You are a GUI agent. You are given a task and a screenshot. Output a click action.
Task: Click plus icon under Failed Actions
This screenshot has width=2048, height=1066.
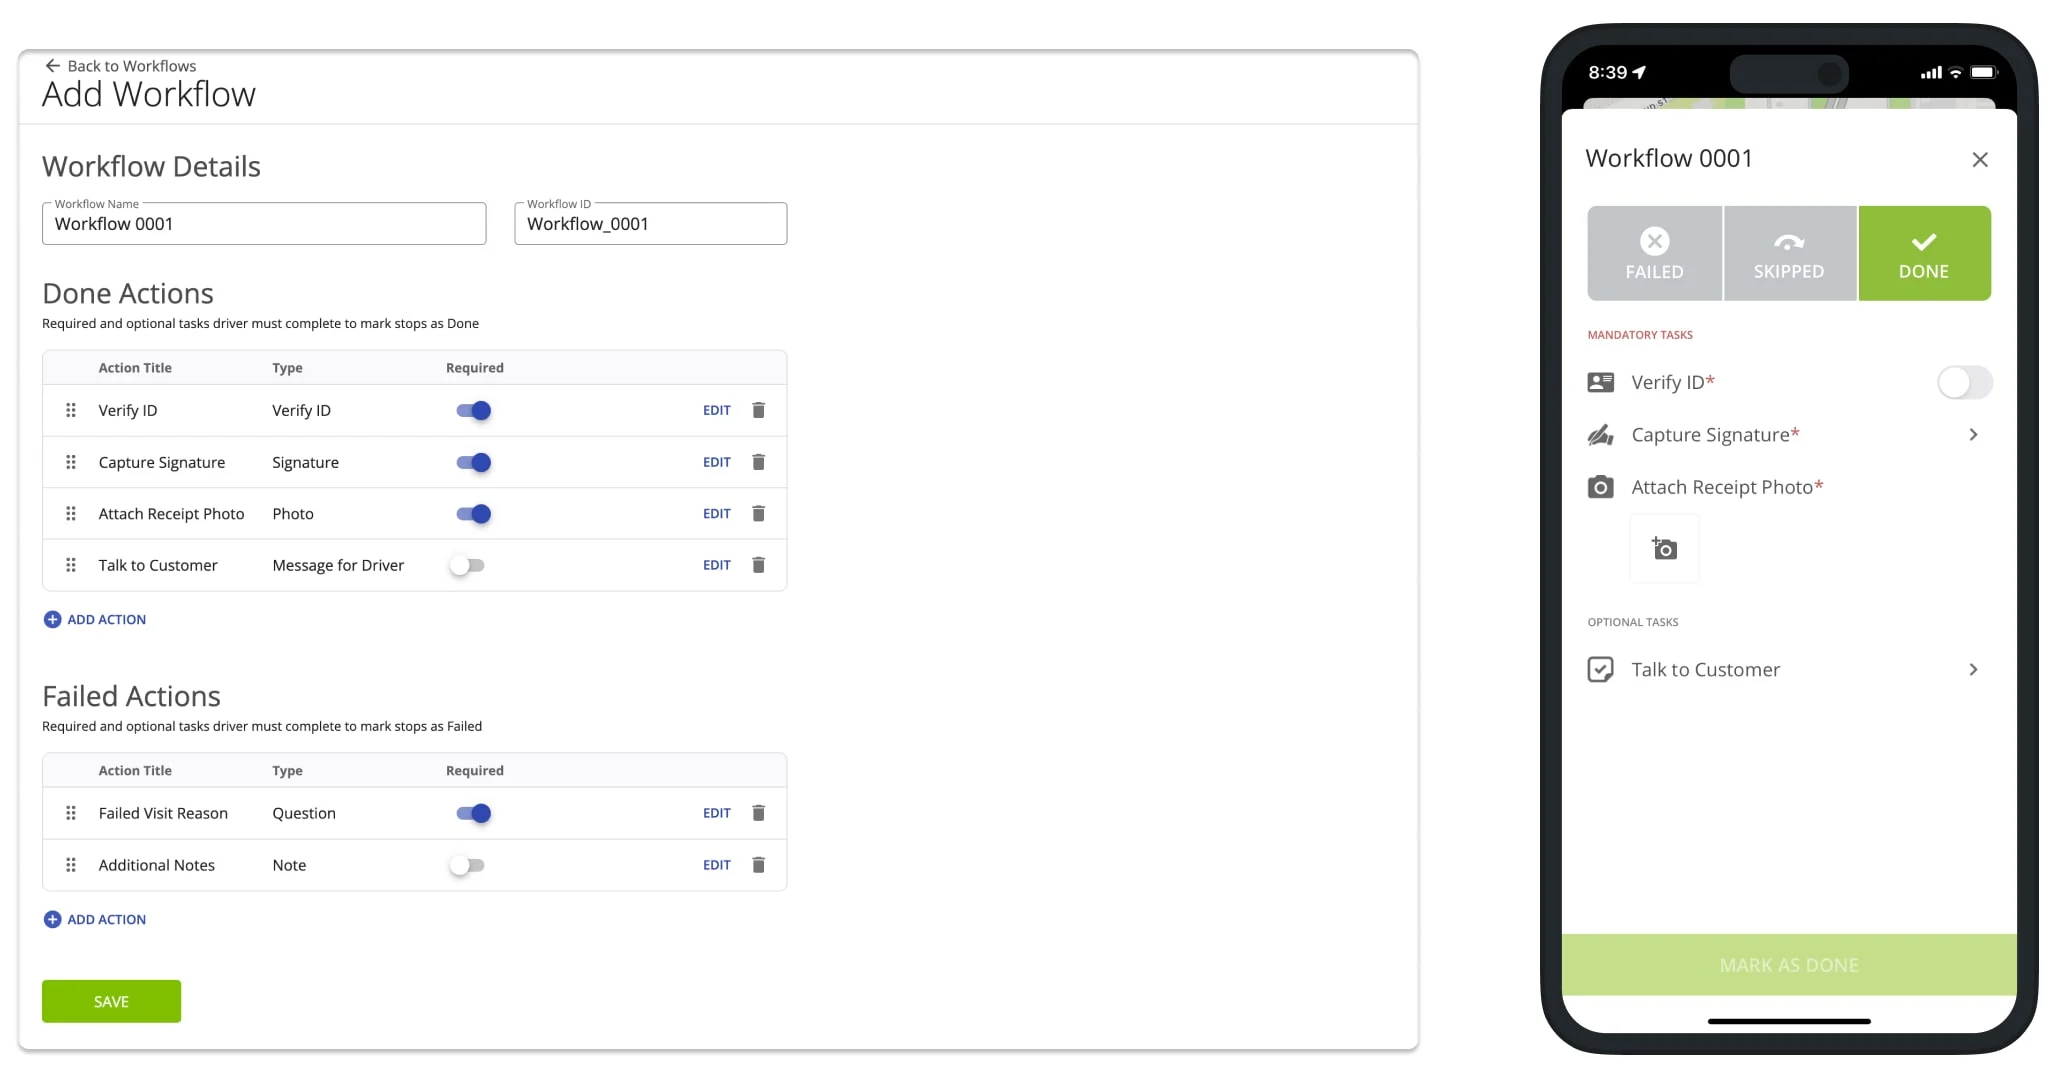[53, 920]
